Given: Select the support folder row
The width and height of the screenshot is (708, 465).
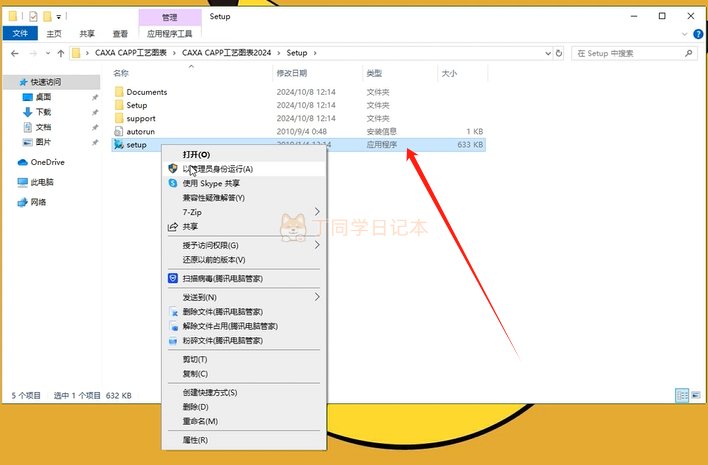Looking at the screenshot, I should pyautogui.click(x=298, y=118).
